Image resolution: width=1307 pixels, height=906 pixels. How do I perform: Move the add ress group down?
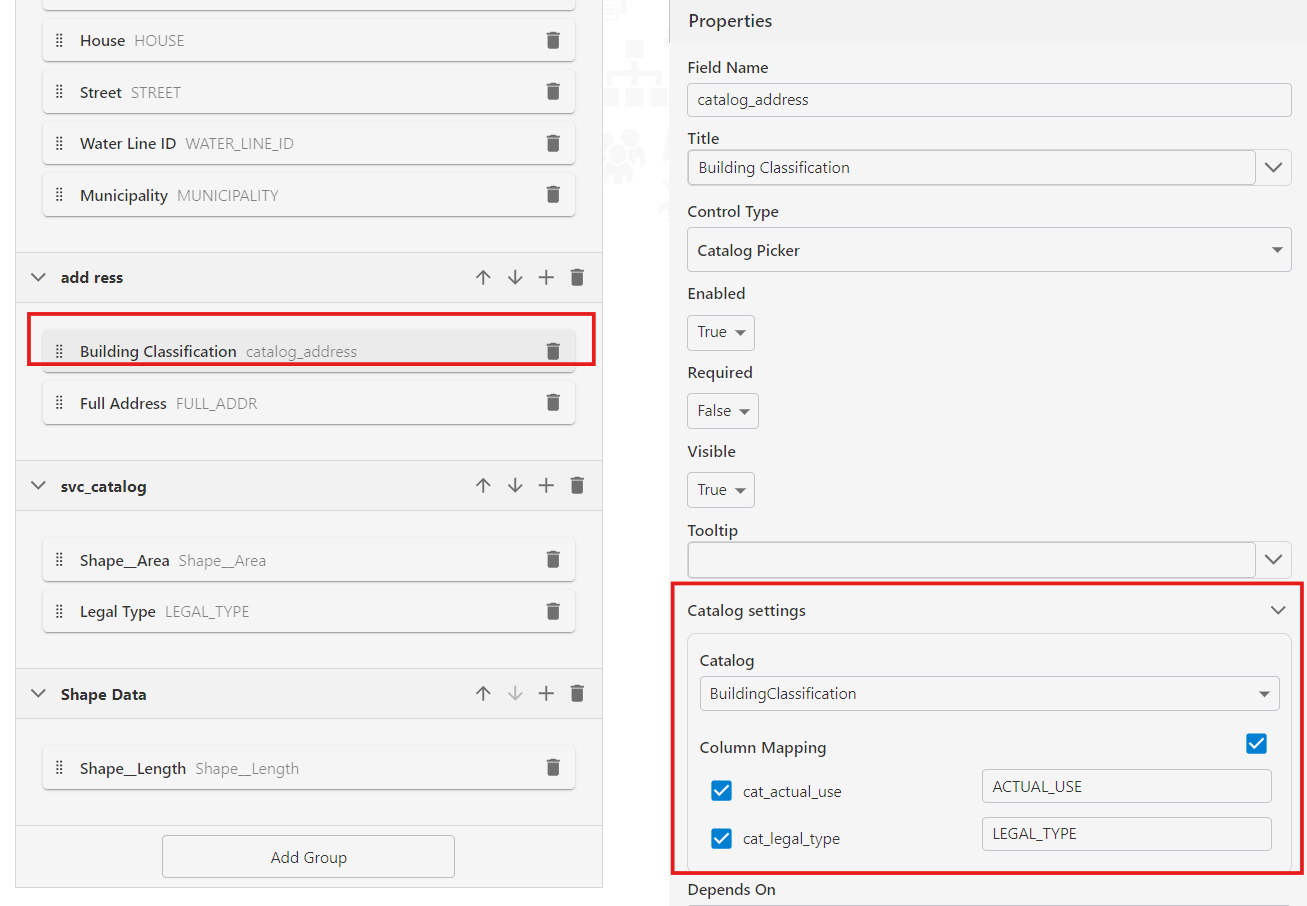point(515,277)
